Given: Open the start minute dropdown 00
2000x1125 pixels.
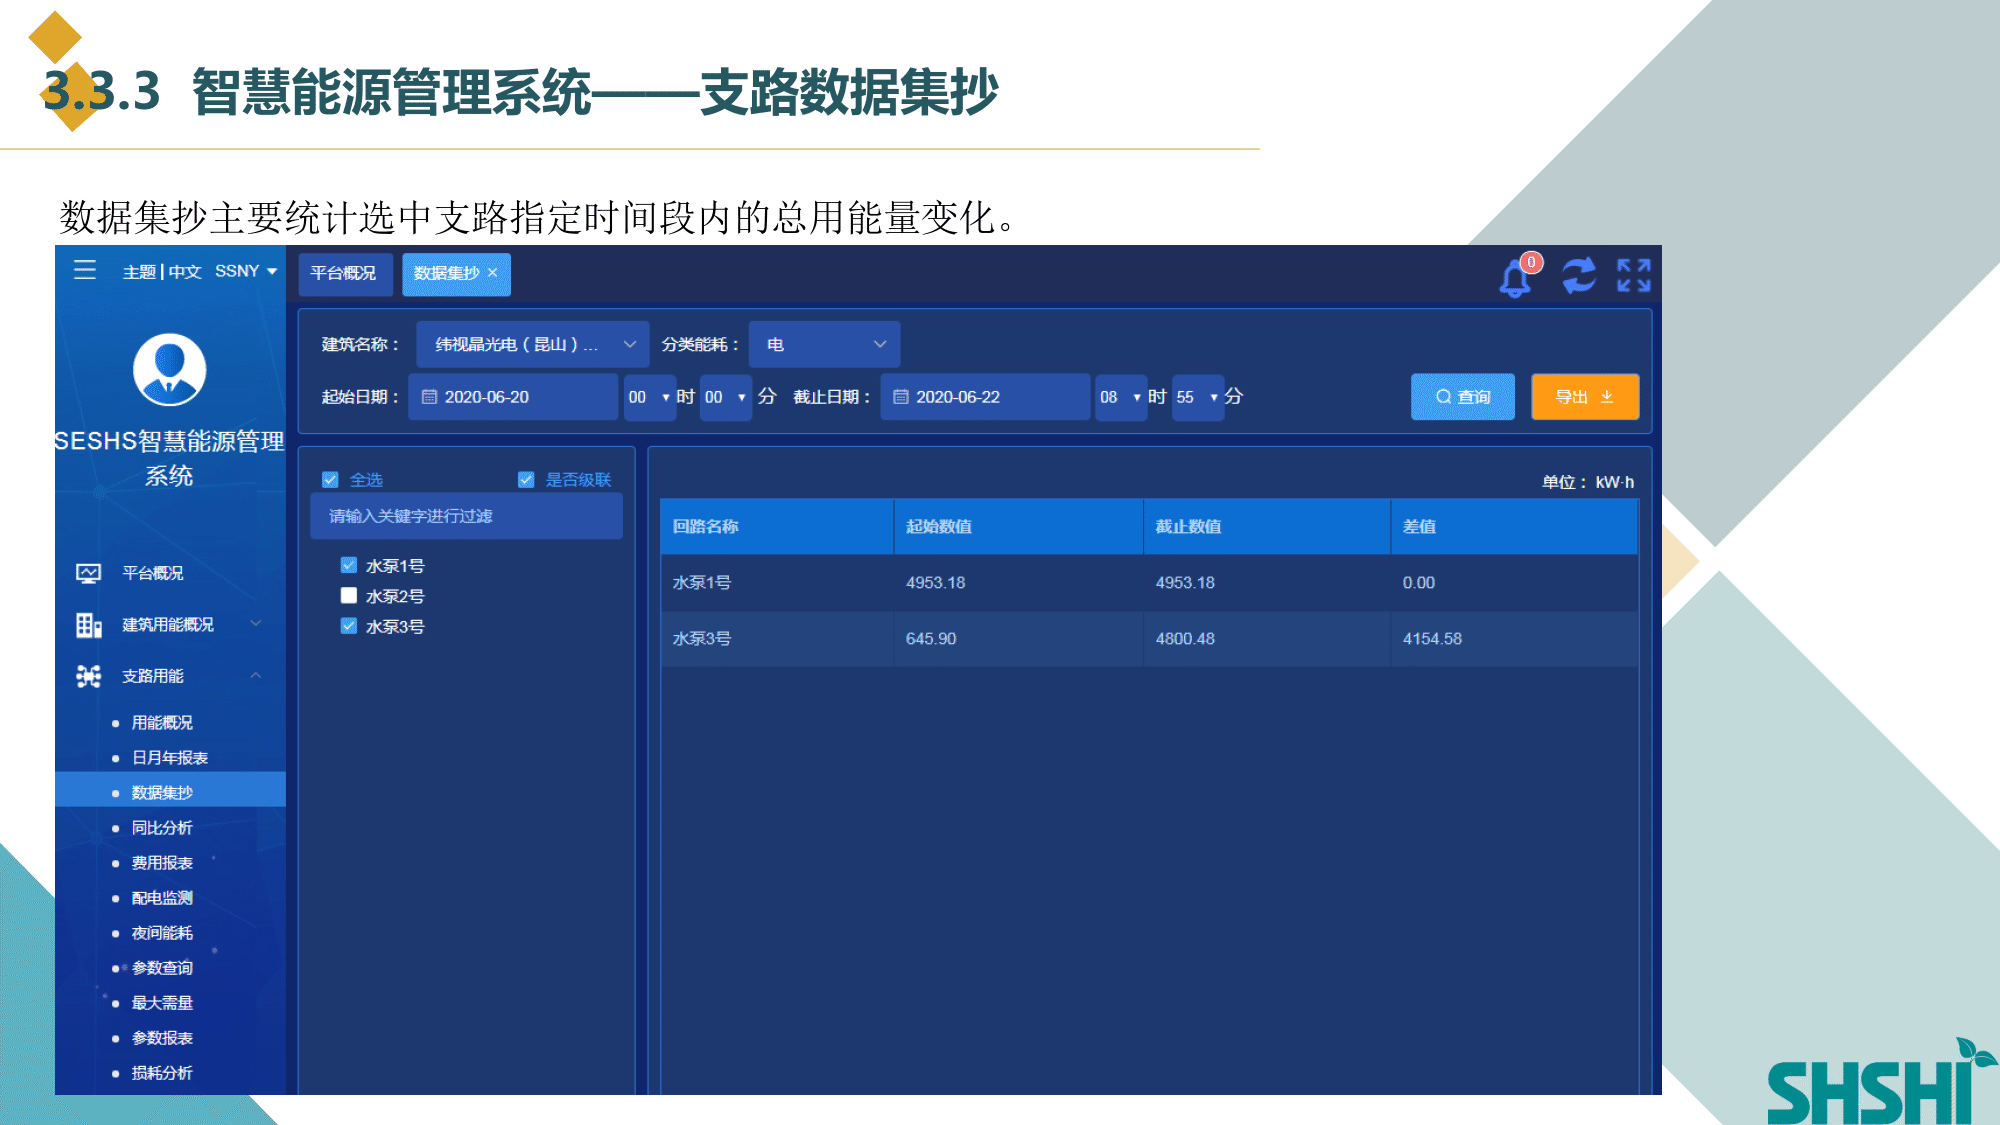Looking at the screenshot, I should point(725,397).
